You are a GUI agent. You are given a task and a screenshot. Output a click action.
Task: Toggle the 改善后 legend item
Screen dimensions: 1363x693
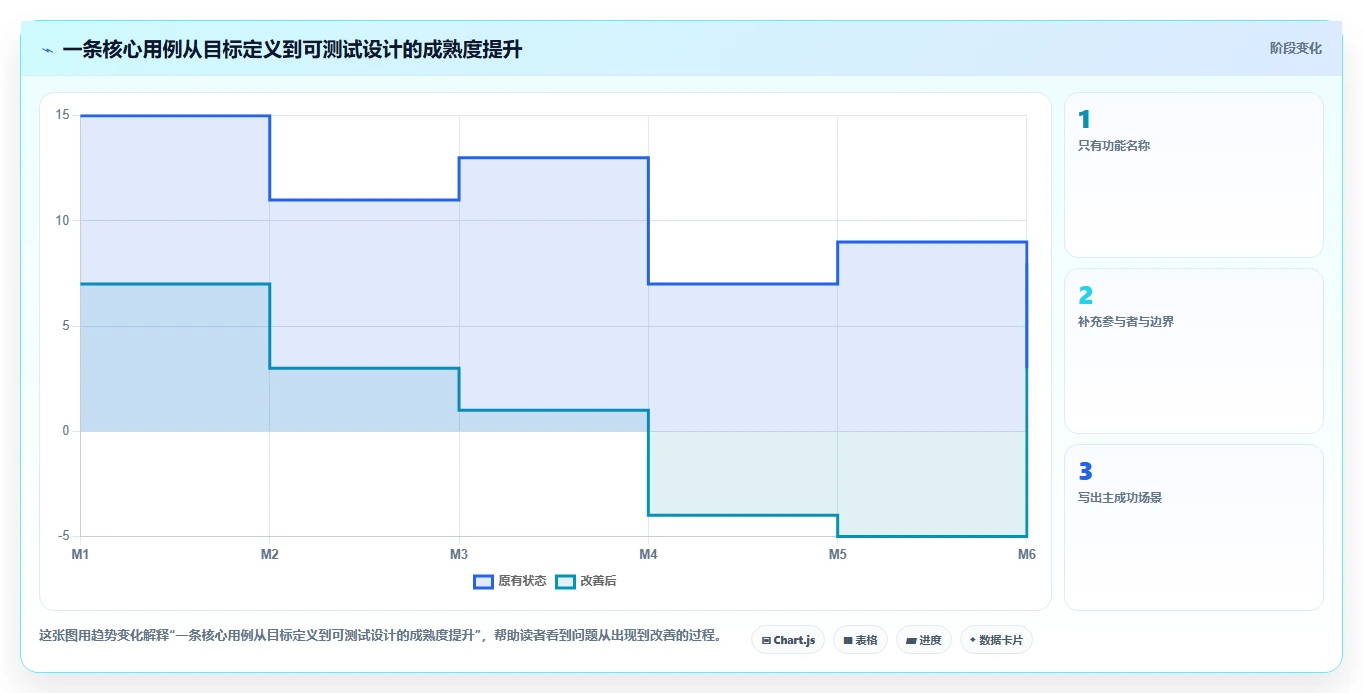pyautogui.click(x=587, y=581)
